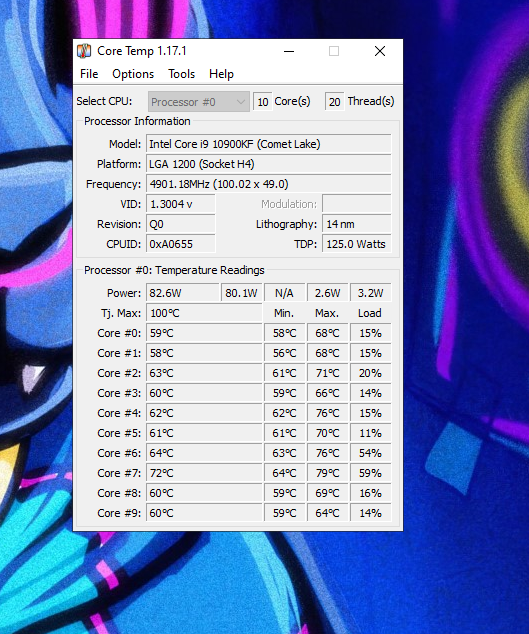This screenshot has width=529, height=634.
Task: Click Core #9 max temperature 64°C
Action: pyautogui.click(x=328, y=513)
